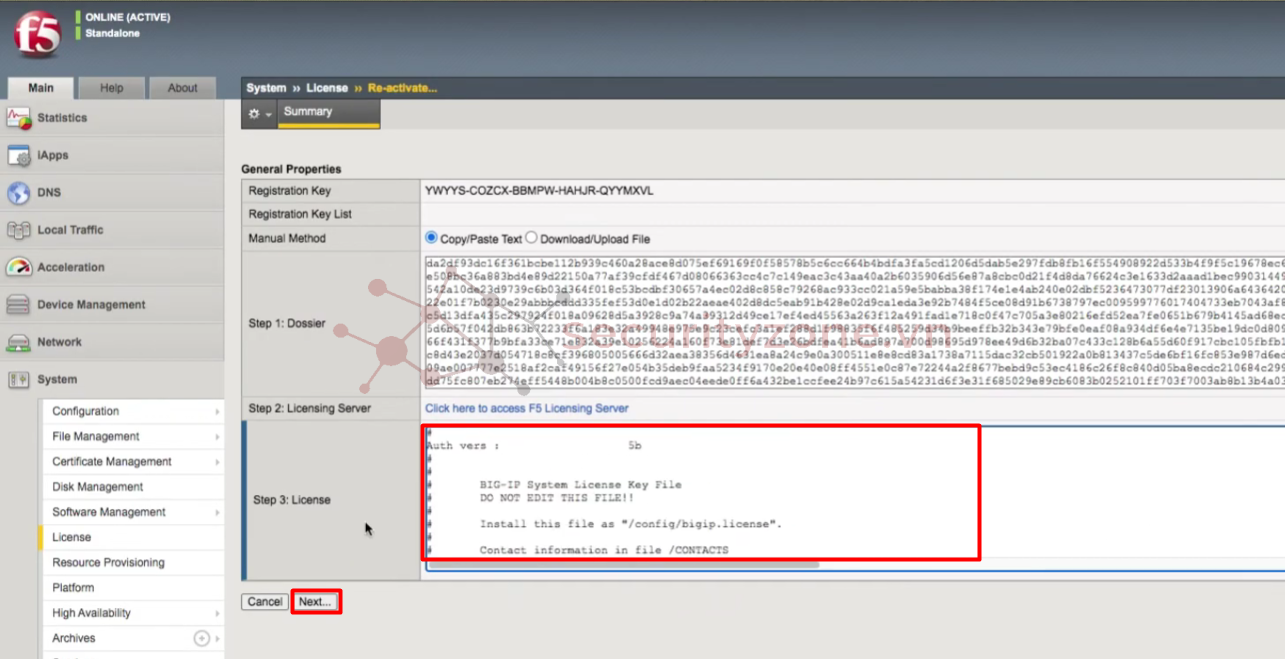Click the General Properties heading
The height and width of the screenshot is (659, 1285).
tap(291, 169)
